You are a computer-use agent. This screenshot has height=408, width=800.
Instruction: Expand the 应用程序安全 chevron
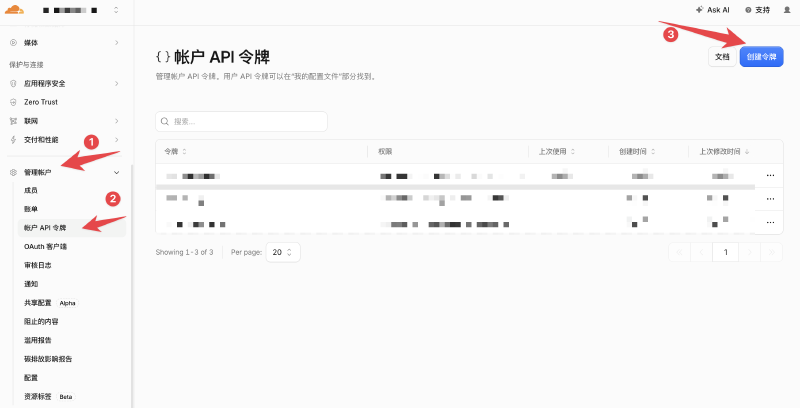point(116,83)
